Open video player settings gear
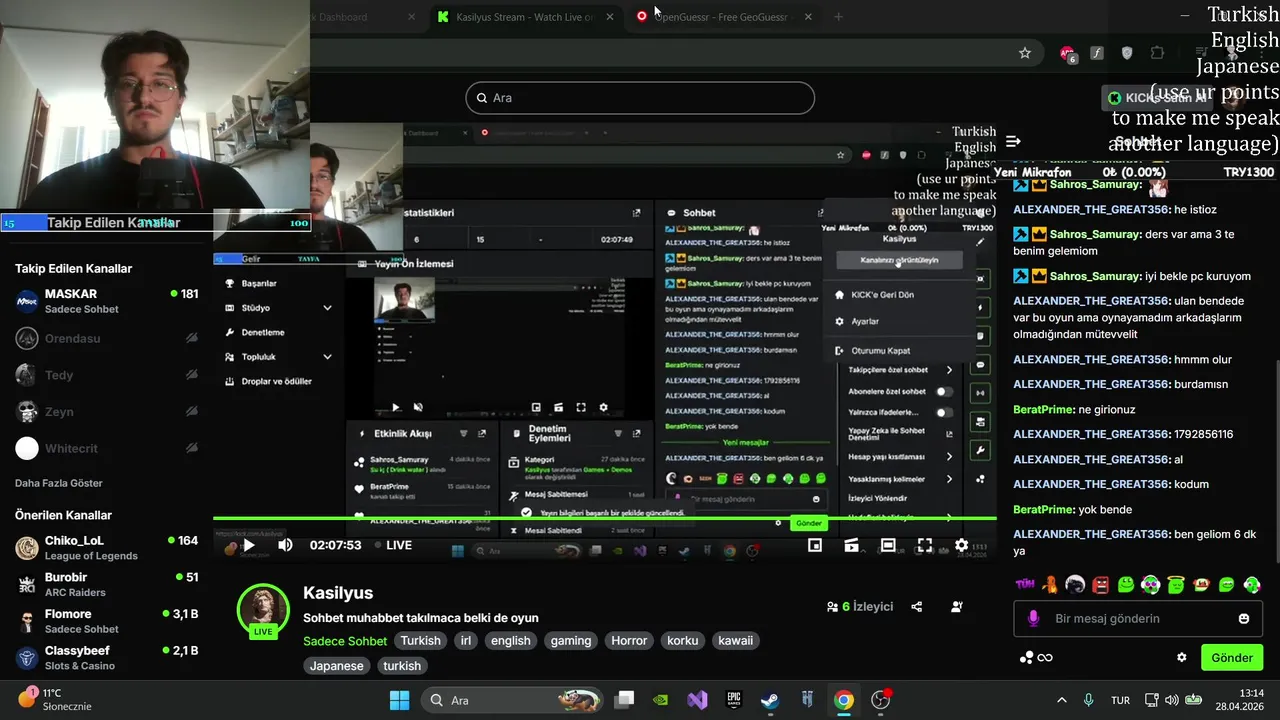This screenshot has height=720, width=1280. [961, 545]
